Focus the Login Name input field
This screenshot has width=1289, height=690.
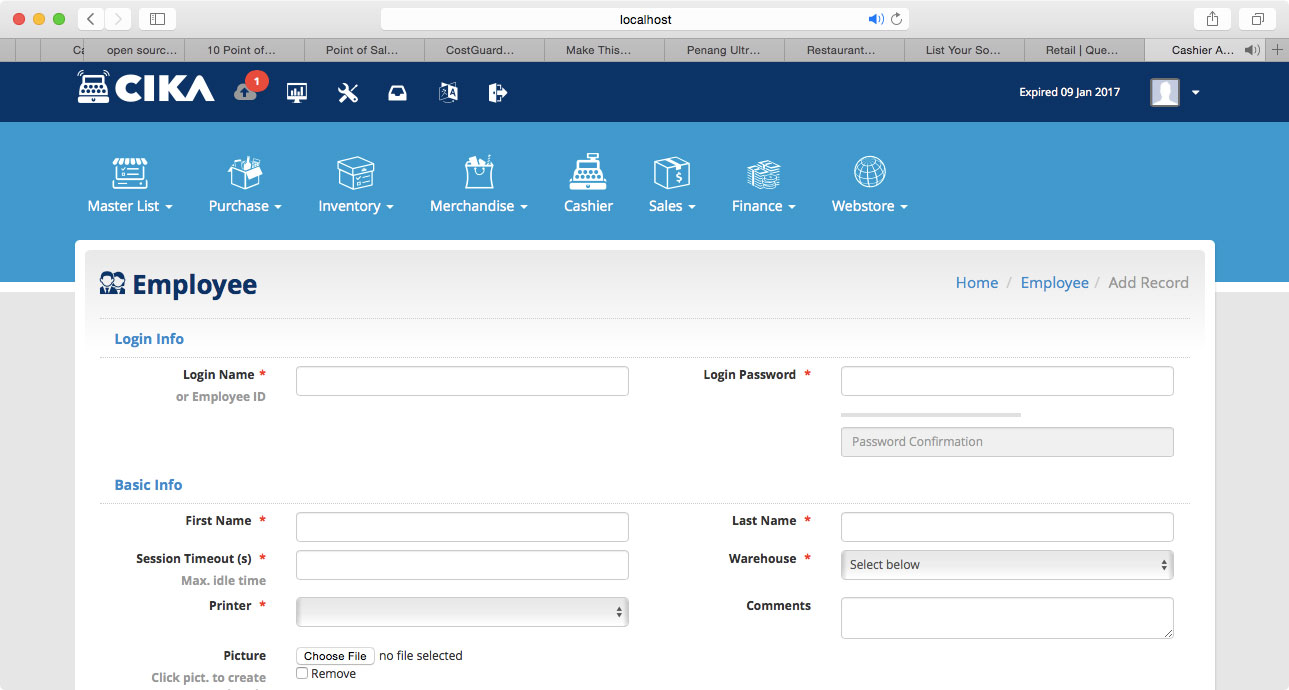462,381
